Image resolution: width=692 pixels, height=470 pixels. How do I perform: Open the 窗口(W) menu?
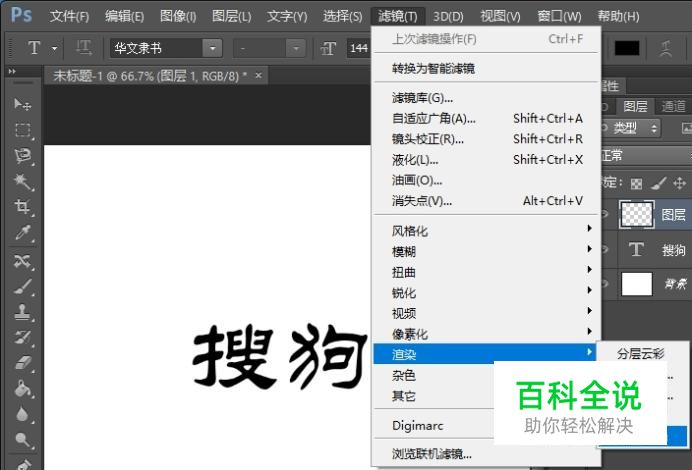[x=559, y=16]
